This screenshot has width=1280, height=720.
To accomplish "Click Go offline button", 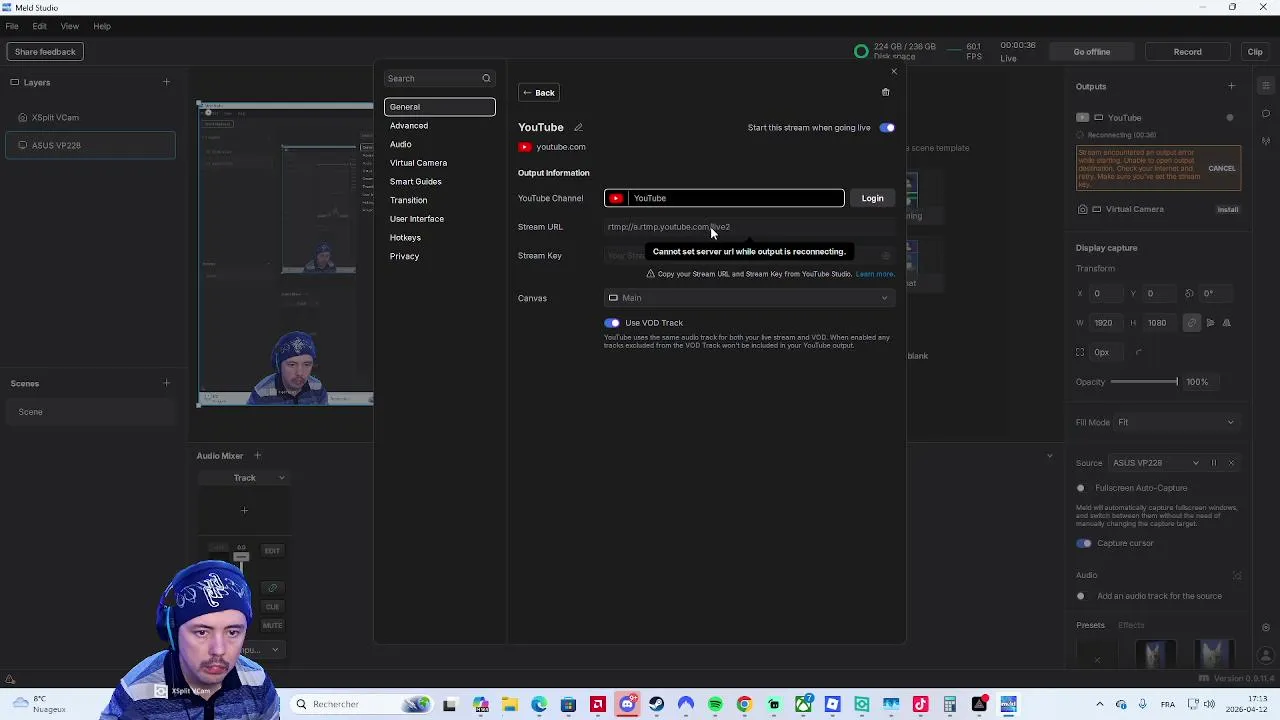I will click(x=1092, y=52).
